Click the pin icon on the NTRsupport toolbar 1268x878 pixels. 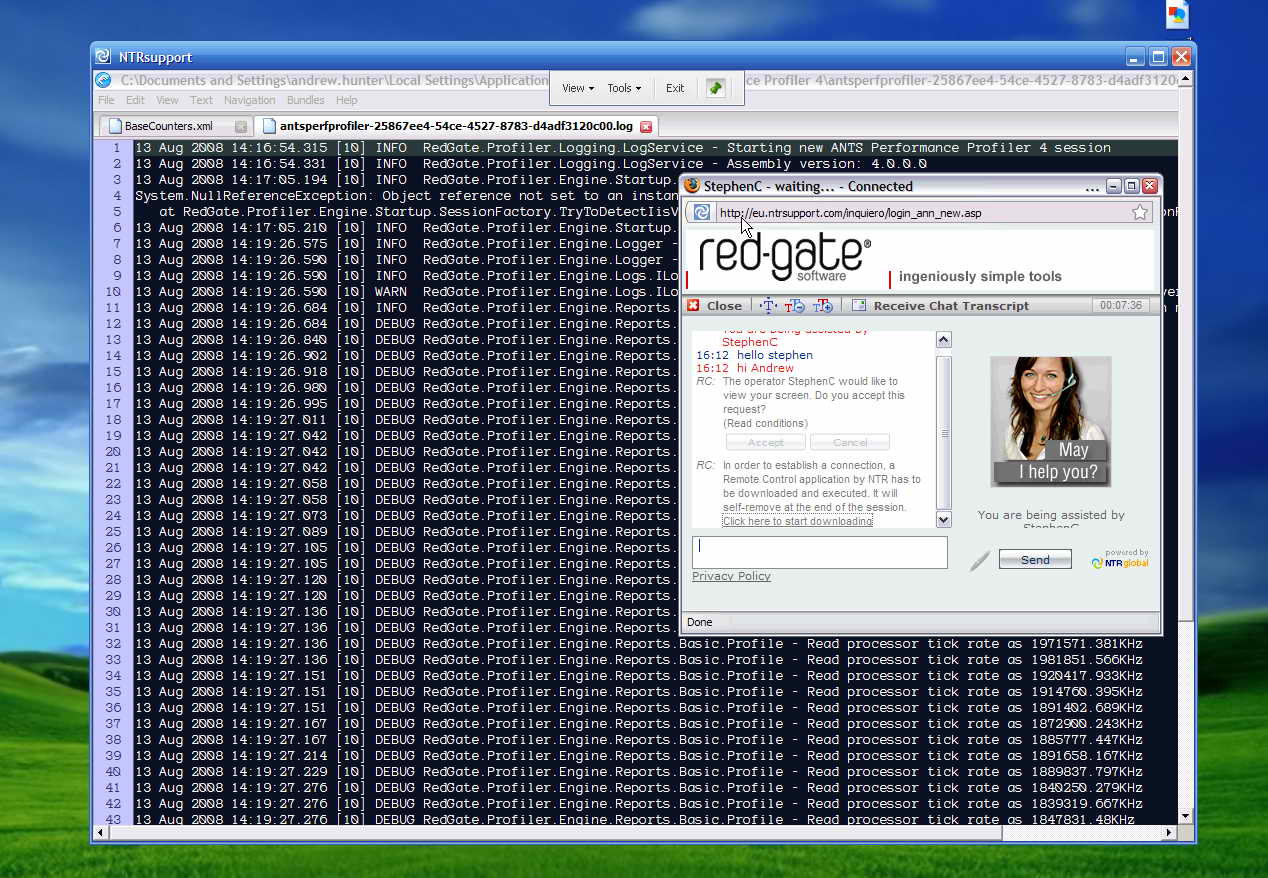pyautogui.click(x=715, y=88)
